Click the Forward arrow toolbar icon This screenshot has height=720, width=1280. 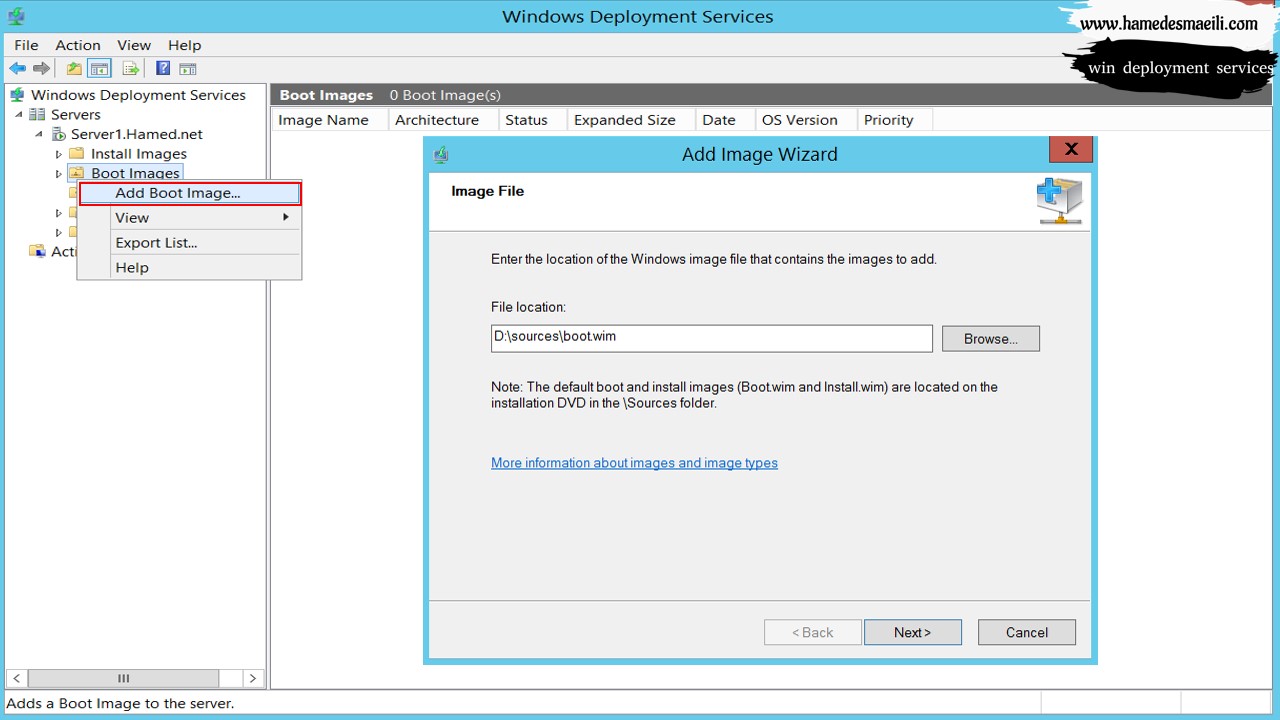pyautogui.click(x=41, y=69)
